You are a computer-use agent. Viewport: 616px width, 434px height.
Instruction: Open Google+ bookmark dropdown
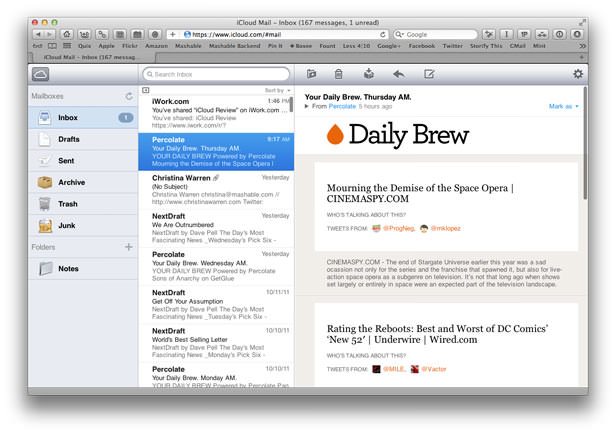(x=389, y=46)
